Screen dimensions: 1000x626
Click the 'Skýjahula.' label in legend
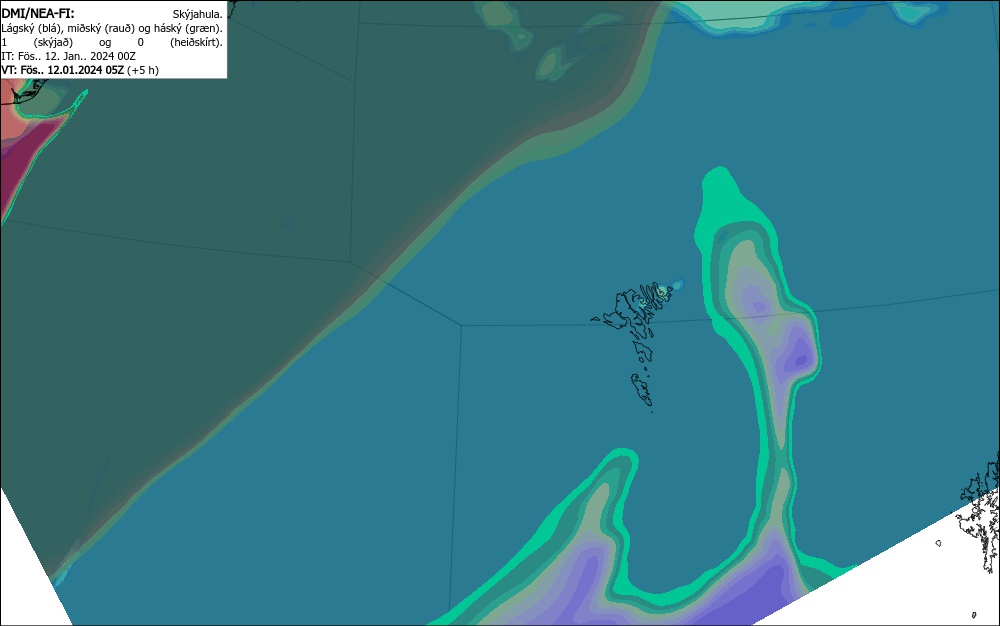[x=198, y=14]
